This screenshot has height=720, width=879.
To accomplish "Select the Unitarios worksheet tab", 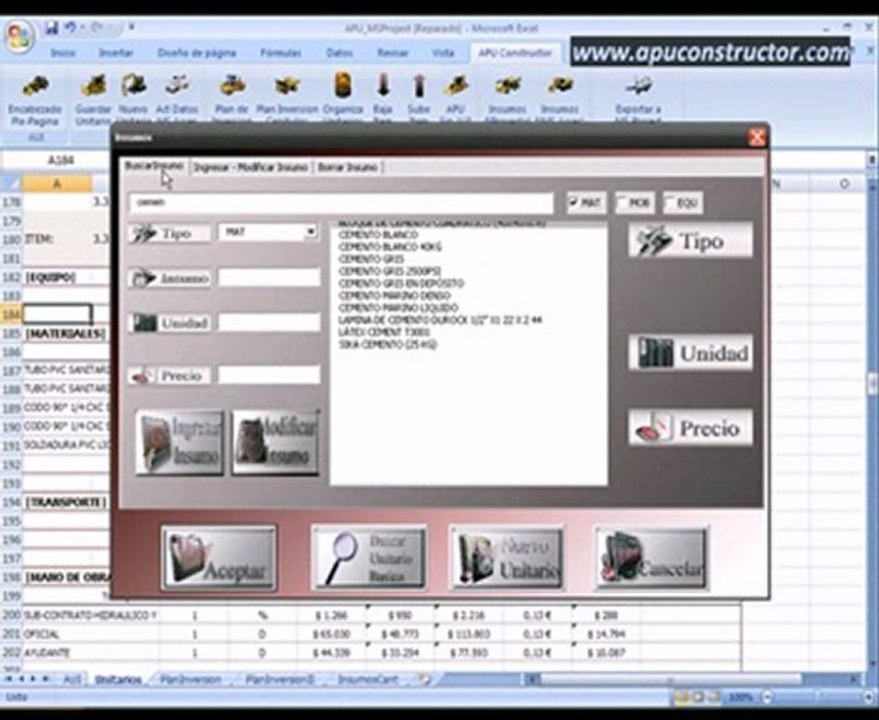I will [118, 680].
